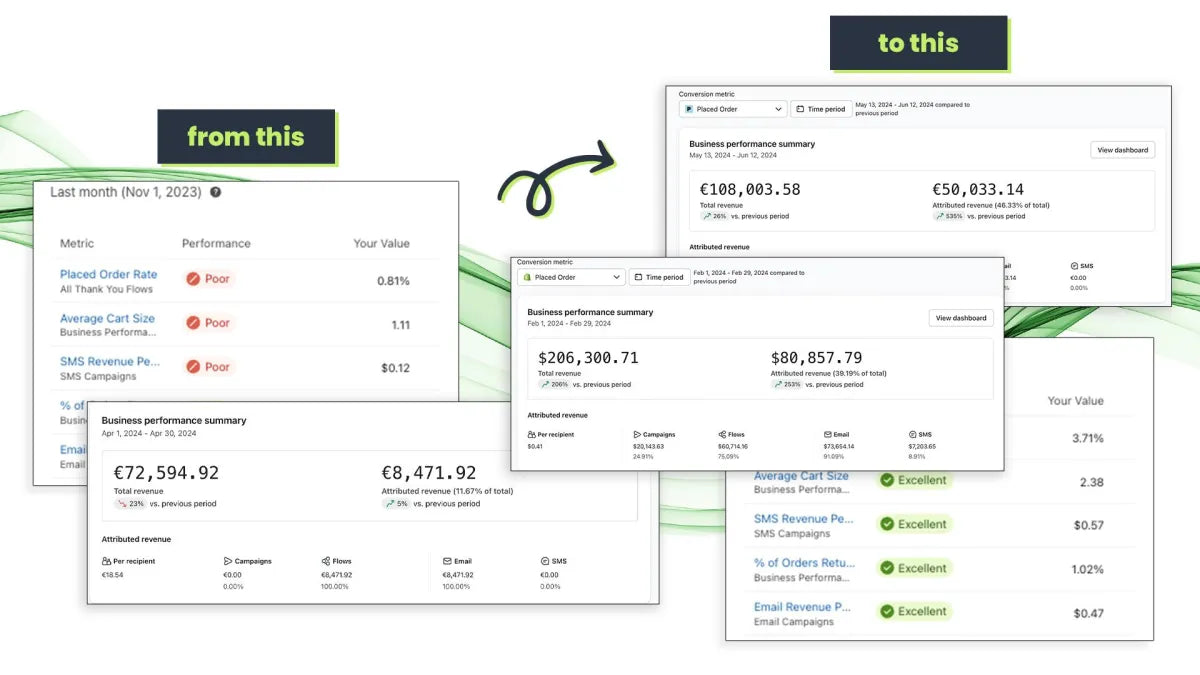The height and width of the screenshot is (675, 1200).
Task: Click the SMS icon in the April 2024 summary
Action: coord(545,562)
